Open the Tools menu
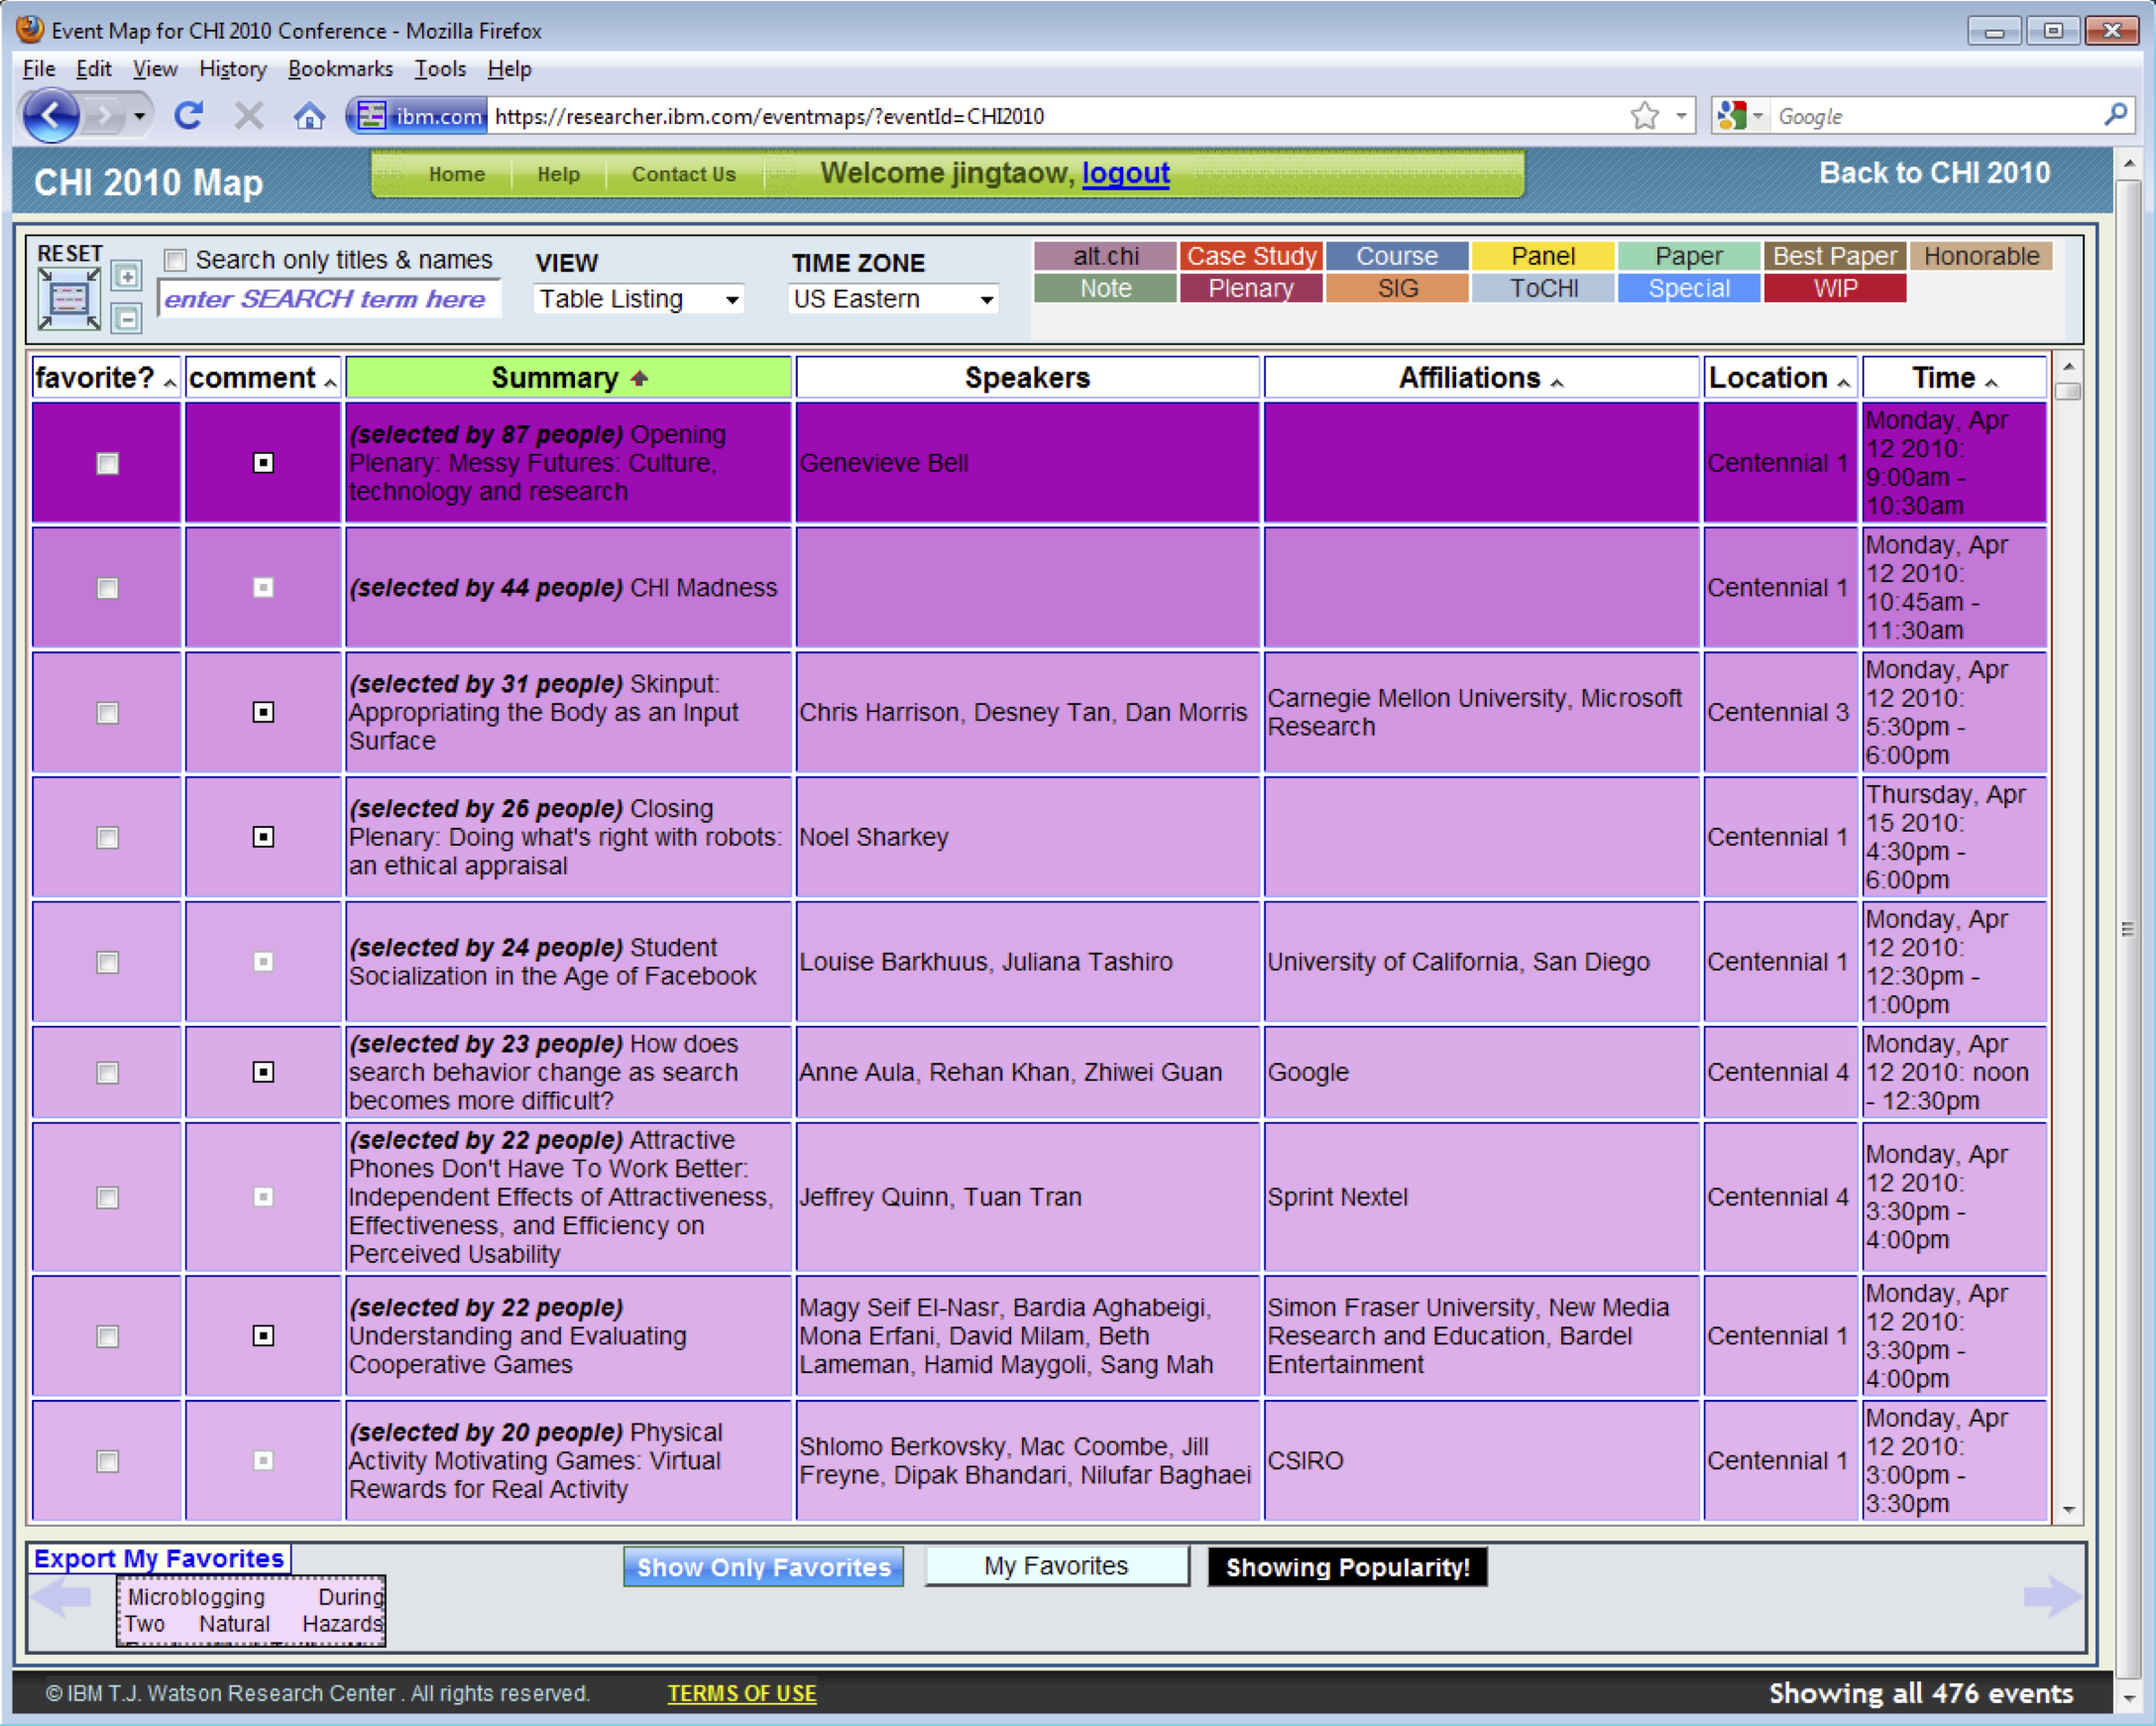The image size is (2156, 1726). point(440,69)
